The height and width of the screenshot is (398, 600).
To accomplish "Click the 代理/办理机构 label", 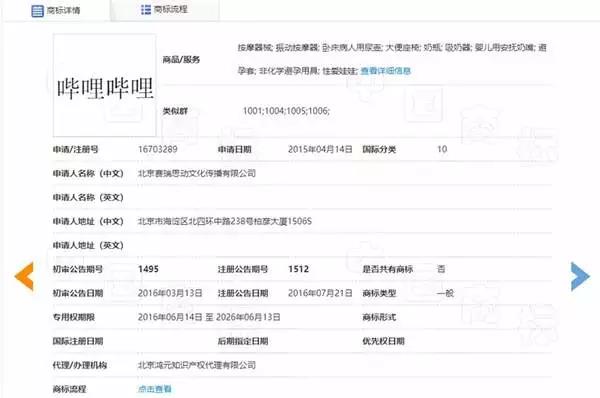I will (80, 365).
